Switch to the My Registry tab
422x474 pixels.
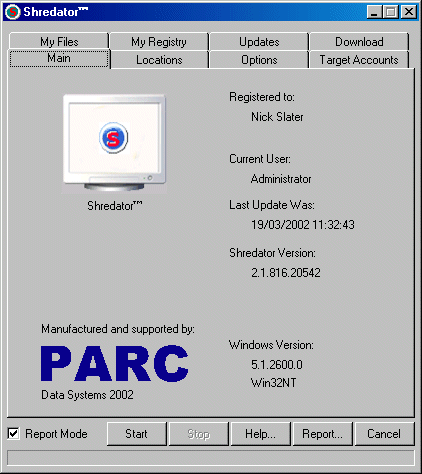click(159, 42)
